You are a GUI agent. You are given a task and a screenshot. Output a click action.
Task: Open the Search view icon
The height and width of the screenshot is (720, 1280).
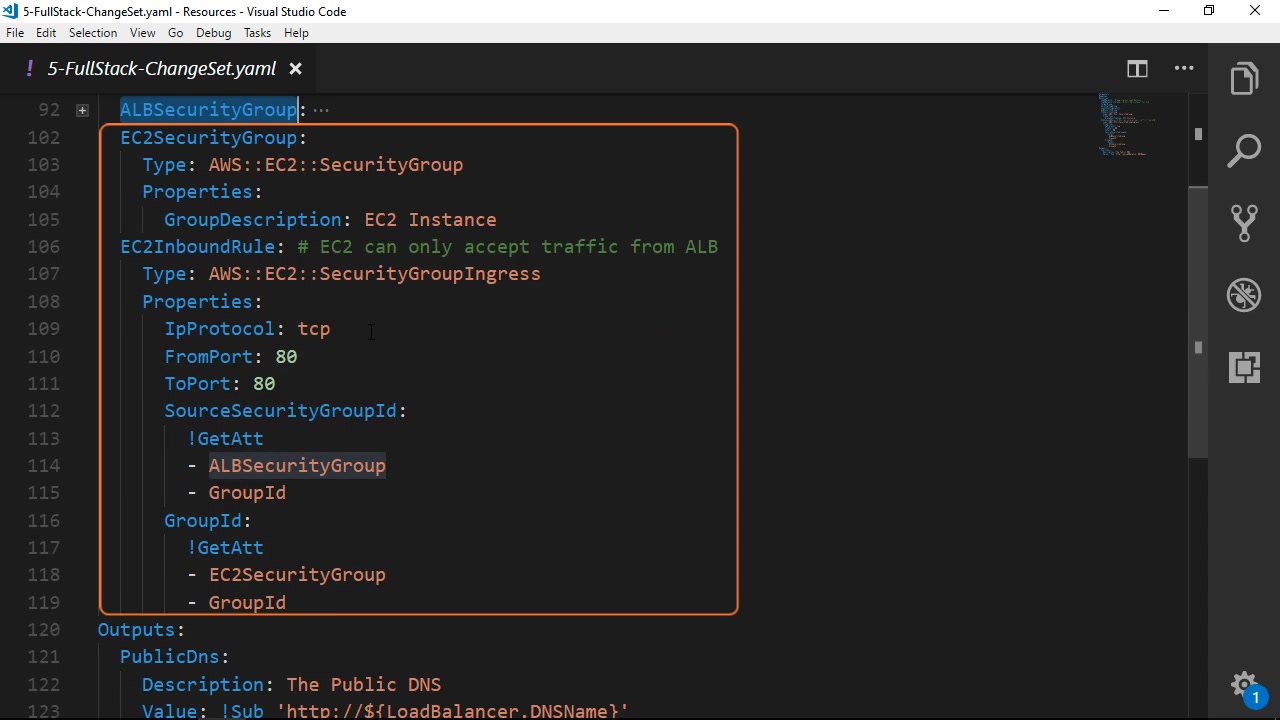coord(1244,152)
